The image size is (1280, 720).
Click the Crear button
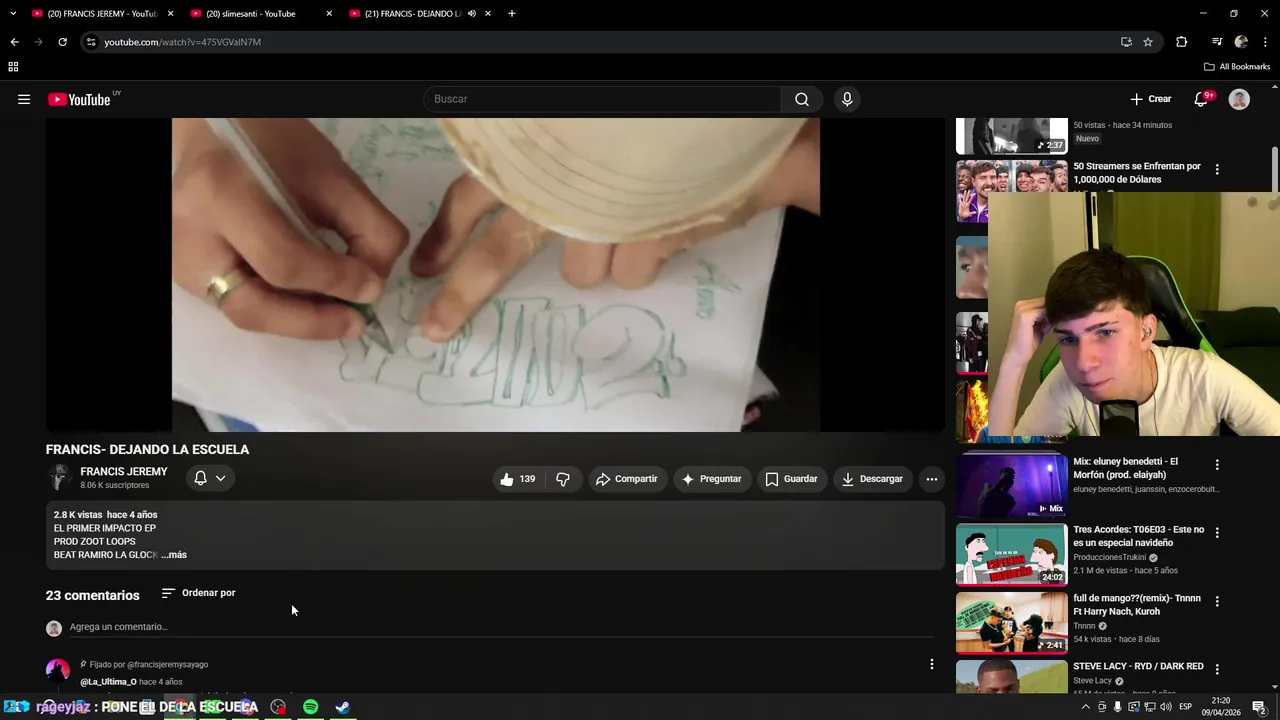click(x=1150, y=99)
